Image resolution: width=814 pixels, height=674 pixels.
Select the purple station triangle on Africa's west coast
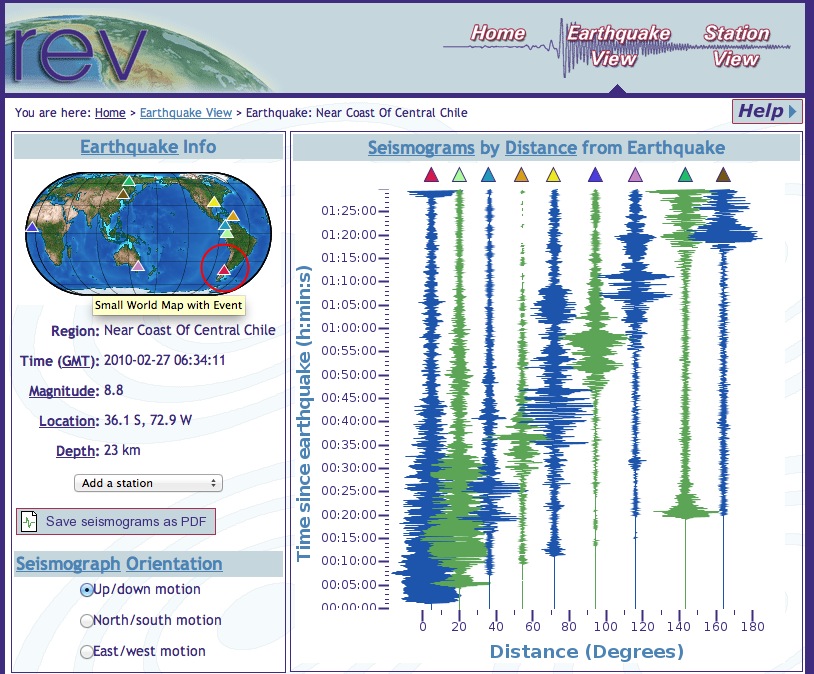pyautogui.click(x=32, y=228)
